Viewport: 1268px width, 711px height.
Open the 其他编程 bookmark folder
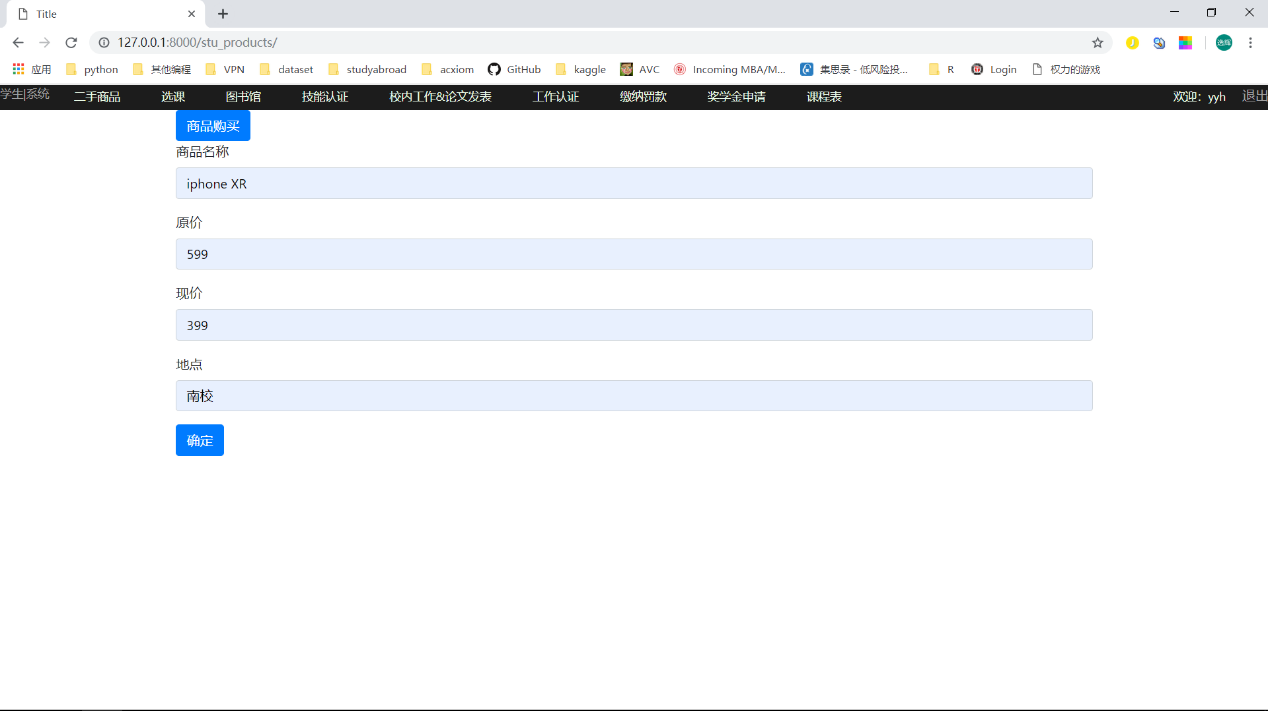point(161,69)
